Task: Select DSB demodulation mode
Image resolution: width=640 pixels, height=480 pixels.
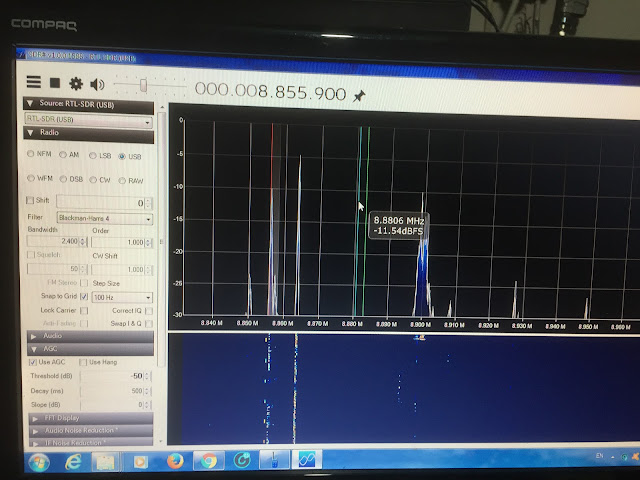Action: (x=71, y=179)
